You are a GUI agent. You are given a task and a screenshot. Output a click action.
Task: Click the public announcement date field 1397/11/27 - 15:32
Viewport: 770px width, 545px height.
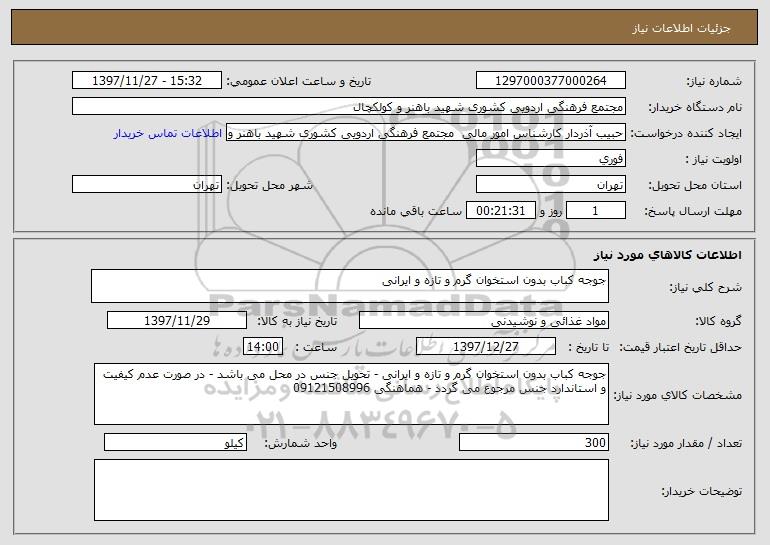click(147, 80)
